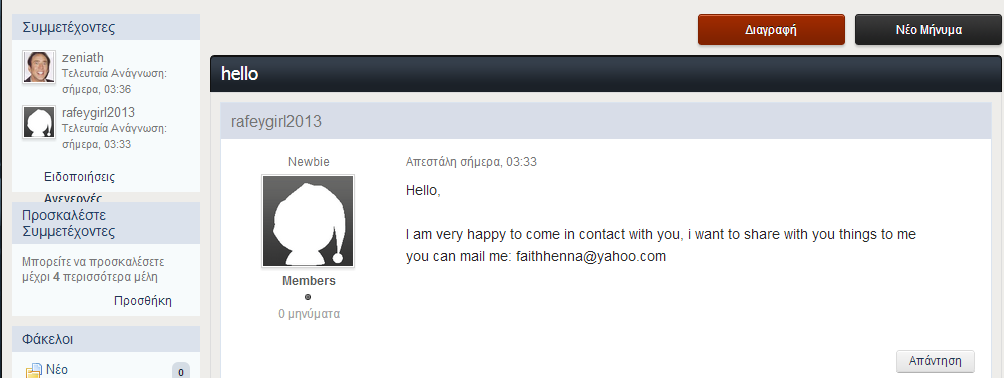Click the unread count badge for Νέο

pyautogui.click(x=181, y=372)
